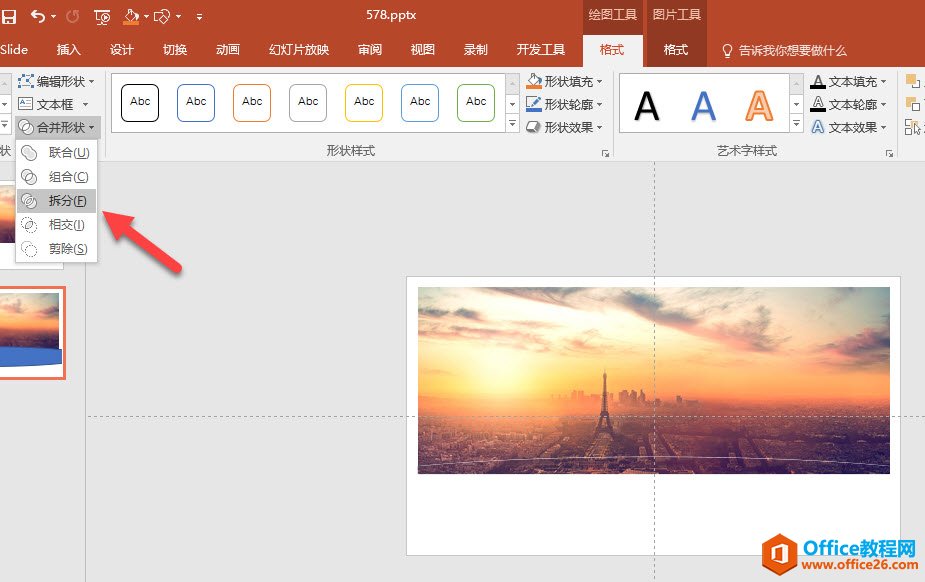The width and height of the screenshot is (925, 582).
Task: Apply the black outlined Abc shape style
Action: point(140,102)
